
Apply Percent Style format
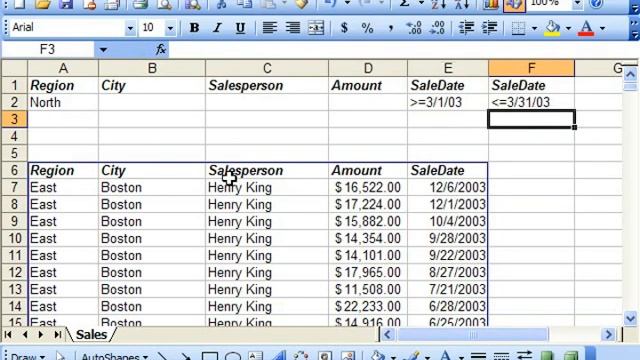point(367,28)
